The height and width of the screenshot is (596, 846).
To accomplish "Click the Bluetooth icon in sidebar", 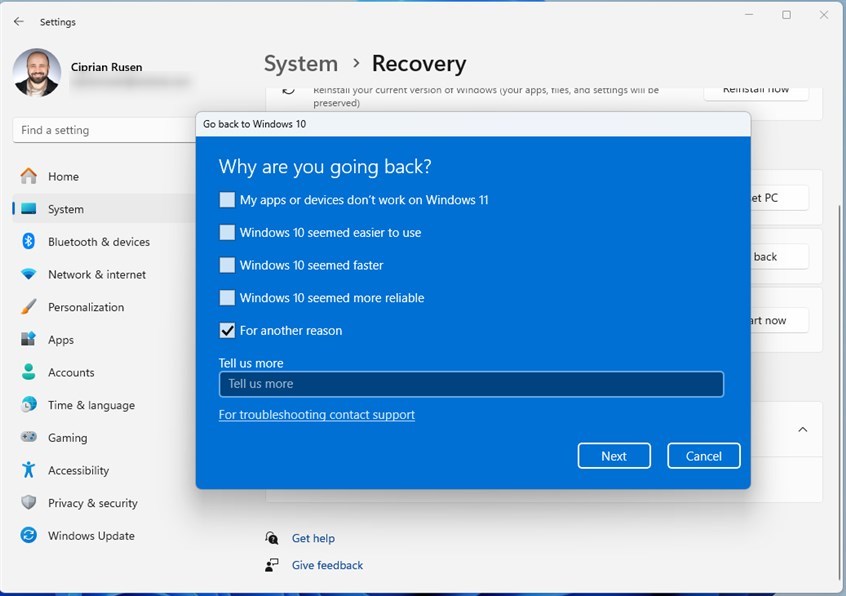I will point(29,241).
